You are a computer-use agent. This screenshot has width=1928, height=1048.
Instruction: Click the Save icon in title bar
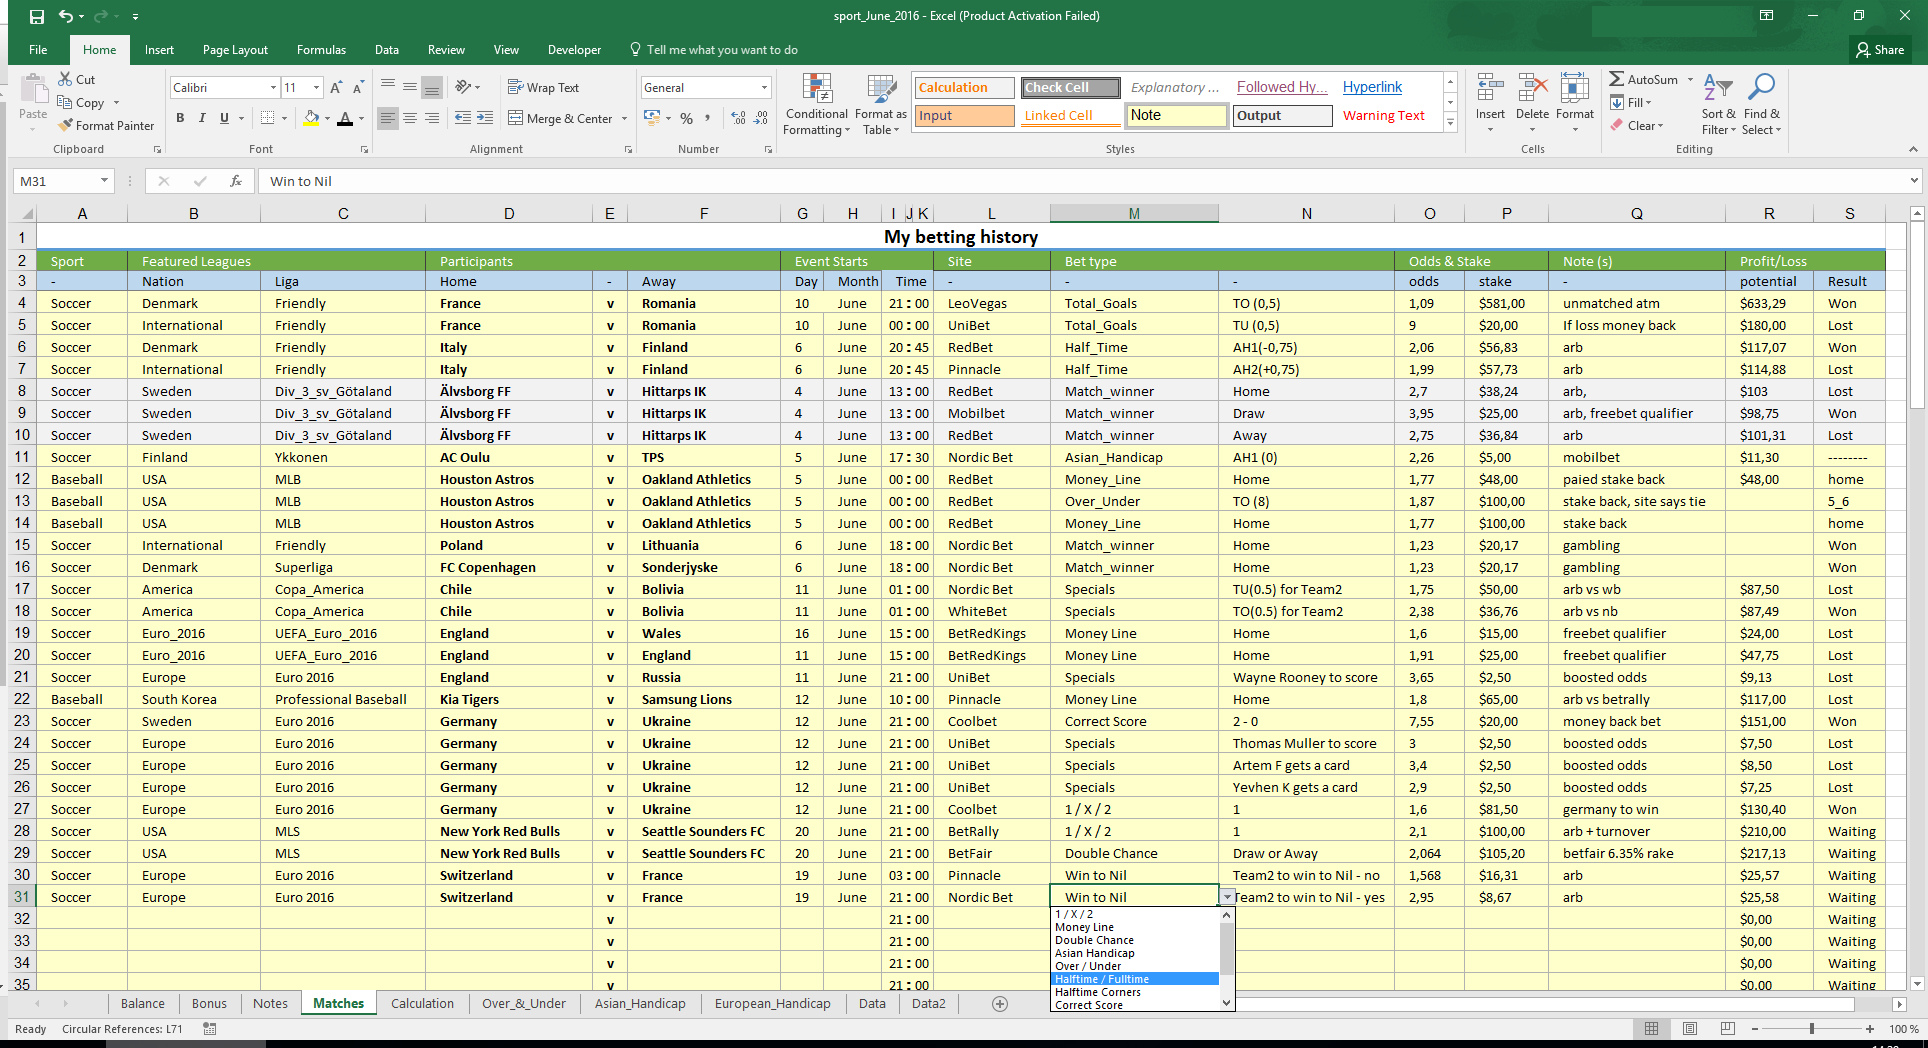tap(36, 16)
